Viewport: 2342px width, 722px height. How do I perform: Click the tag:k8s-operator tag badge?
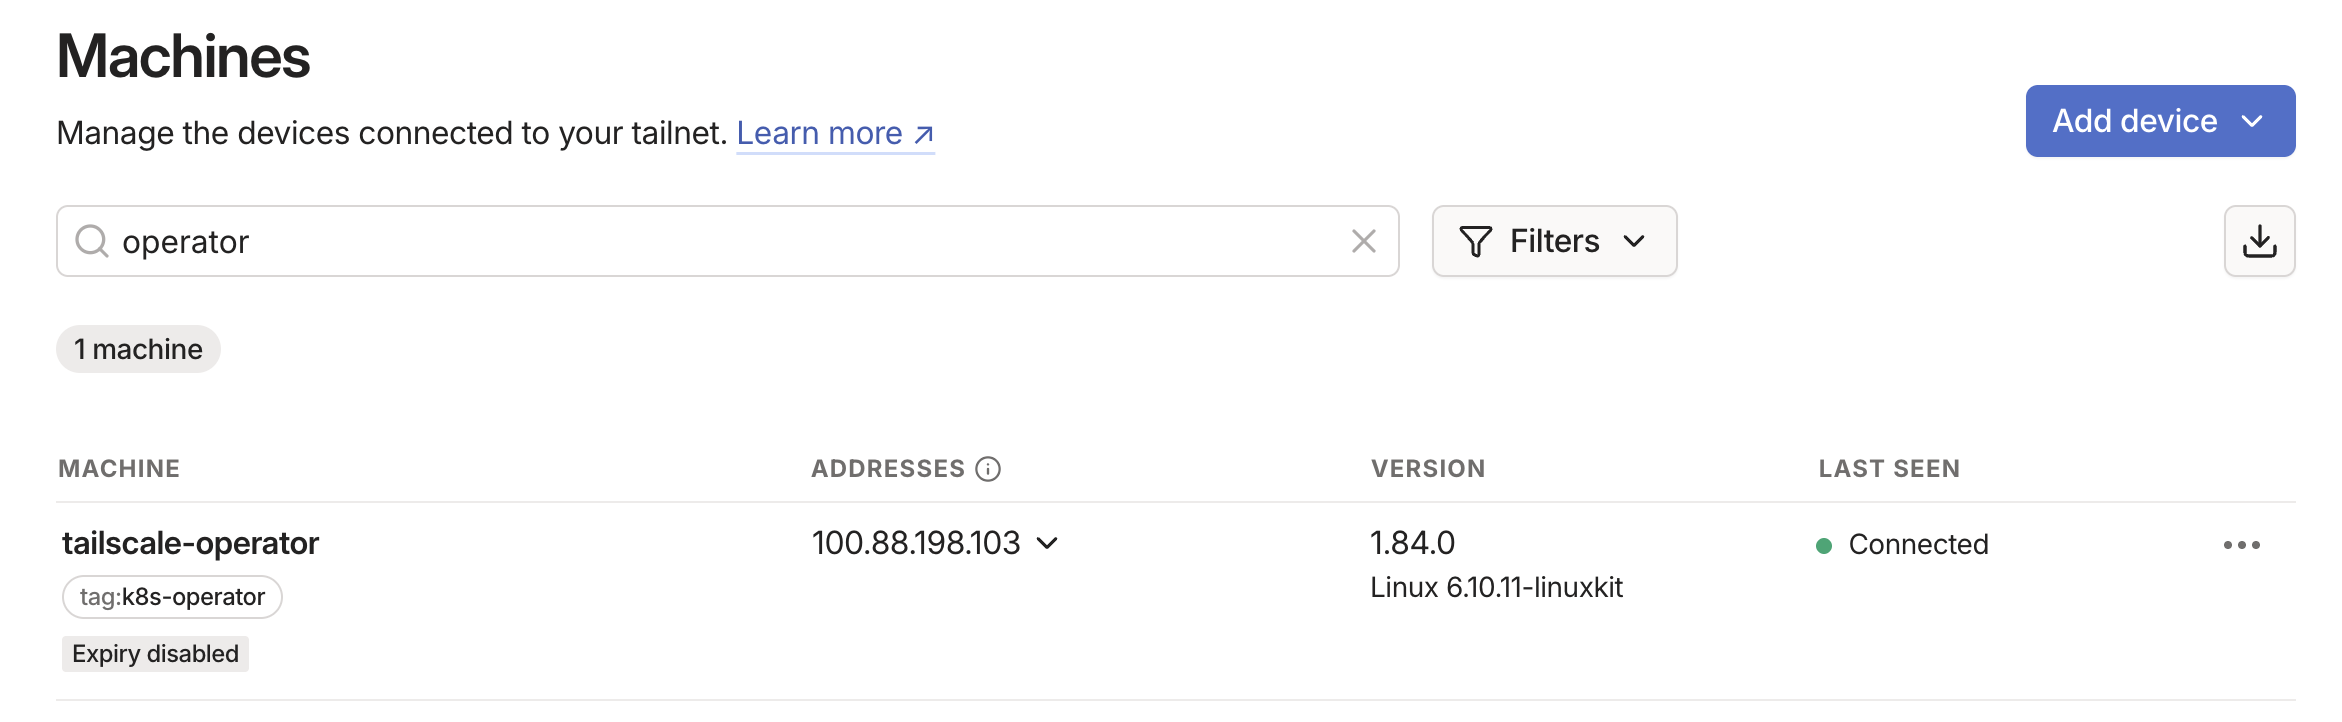[172, 597]
